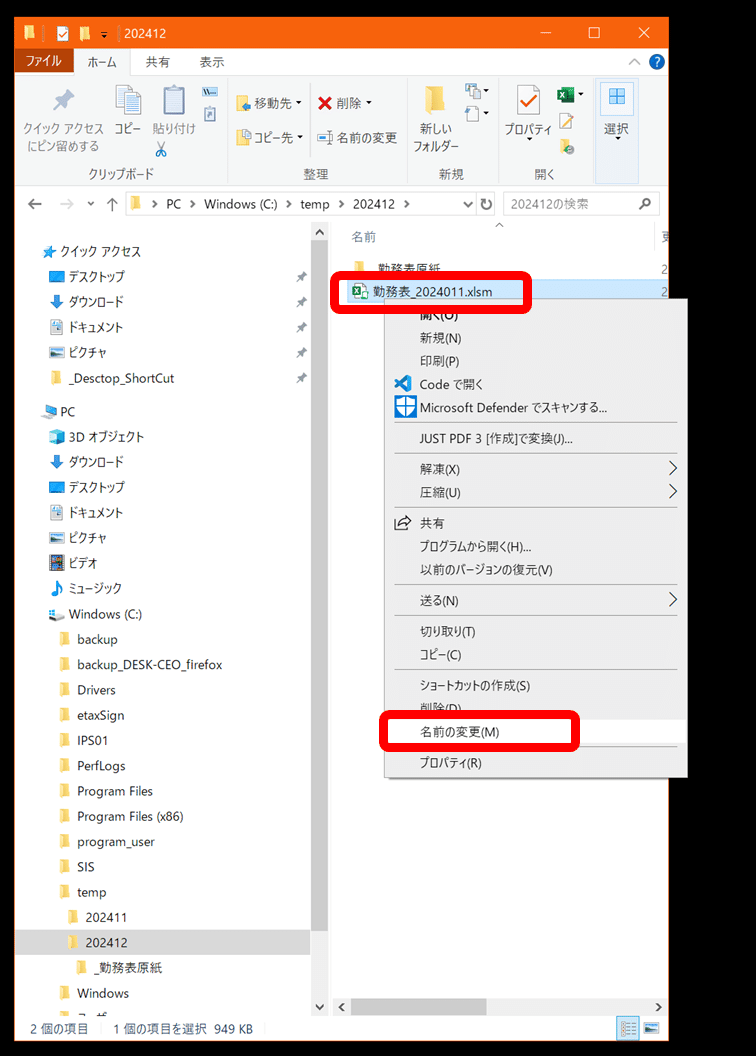
Task: Open the ファイル tab
Action: (x=43, y=61)
